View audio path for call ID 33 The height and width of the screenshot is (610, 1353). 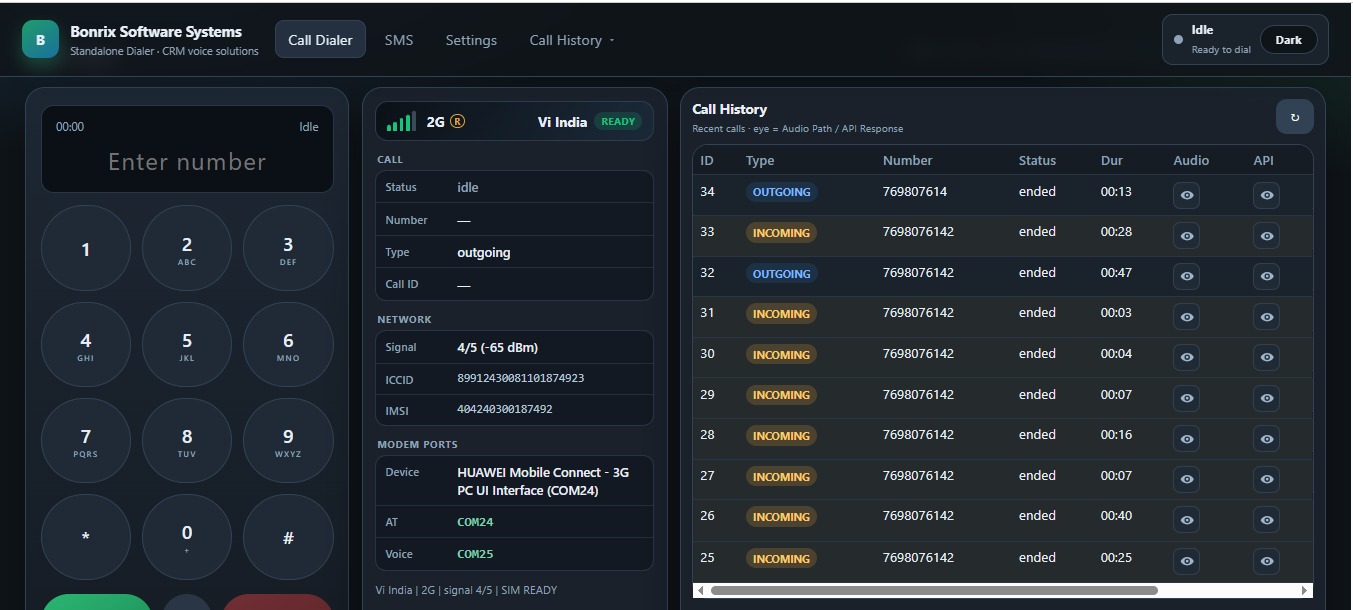(x=1187, y=236)
